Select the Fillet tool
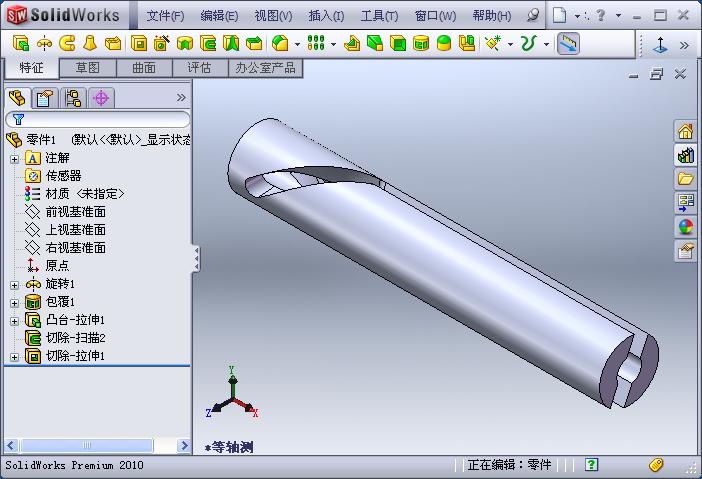This screenshot has width=702, height=479. [280, 43]
